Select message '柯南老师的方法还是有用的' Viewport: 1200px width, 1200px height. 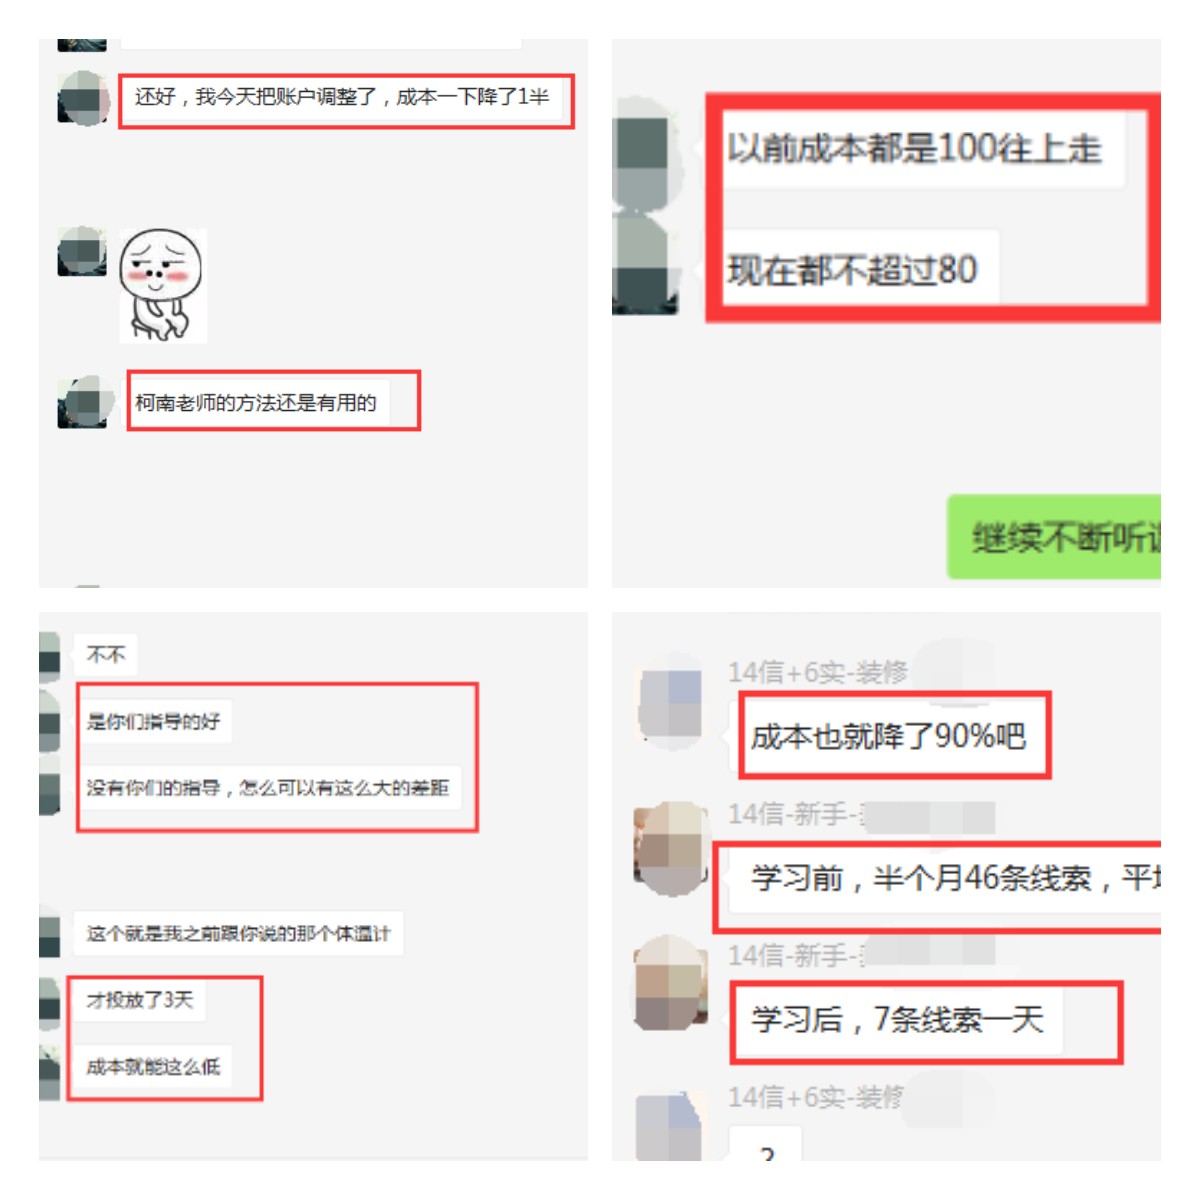click(x=256, y=403)
